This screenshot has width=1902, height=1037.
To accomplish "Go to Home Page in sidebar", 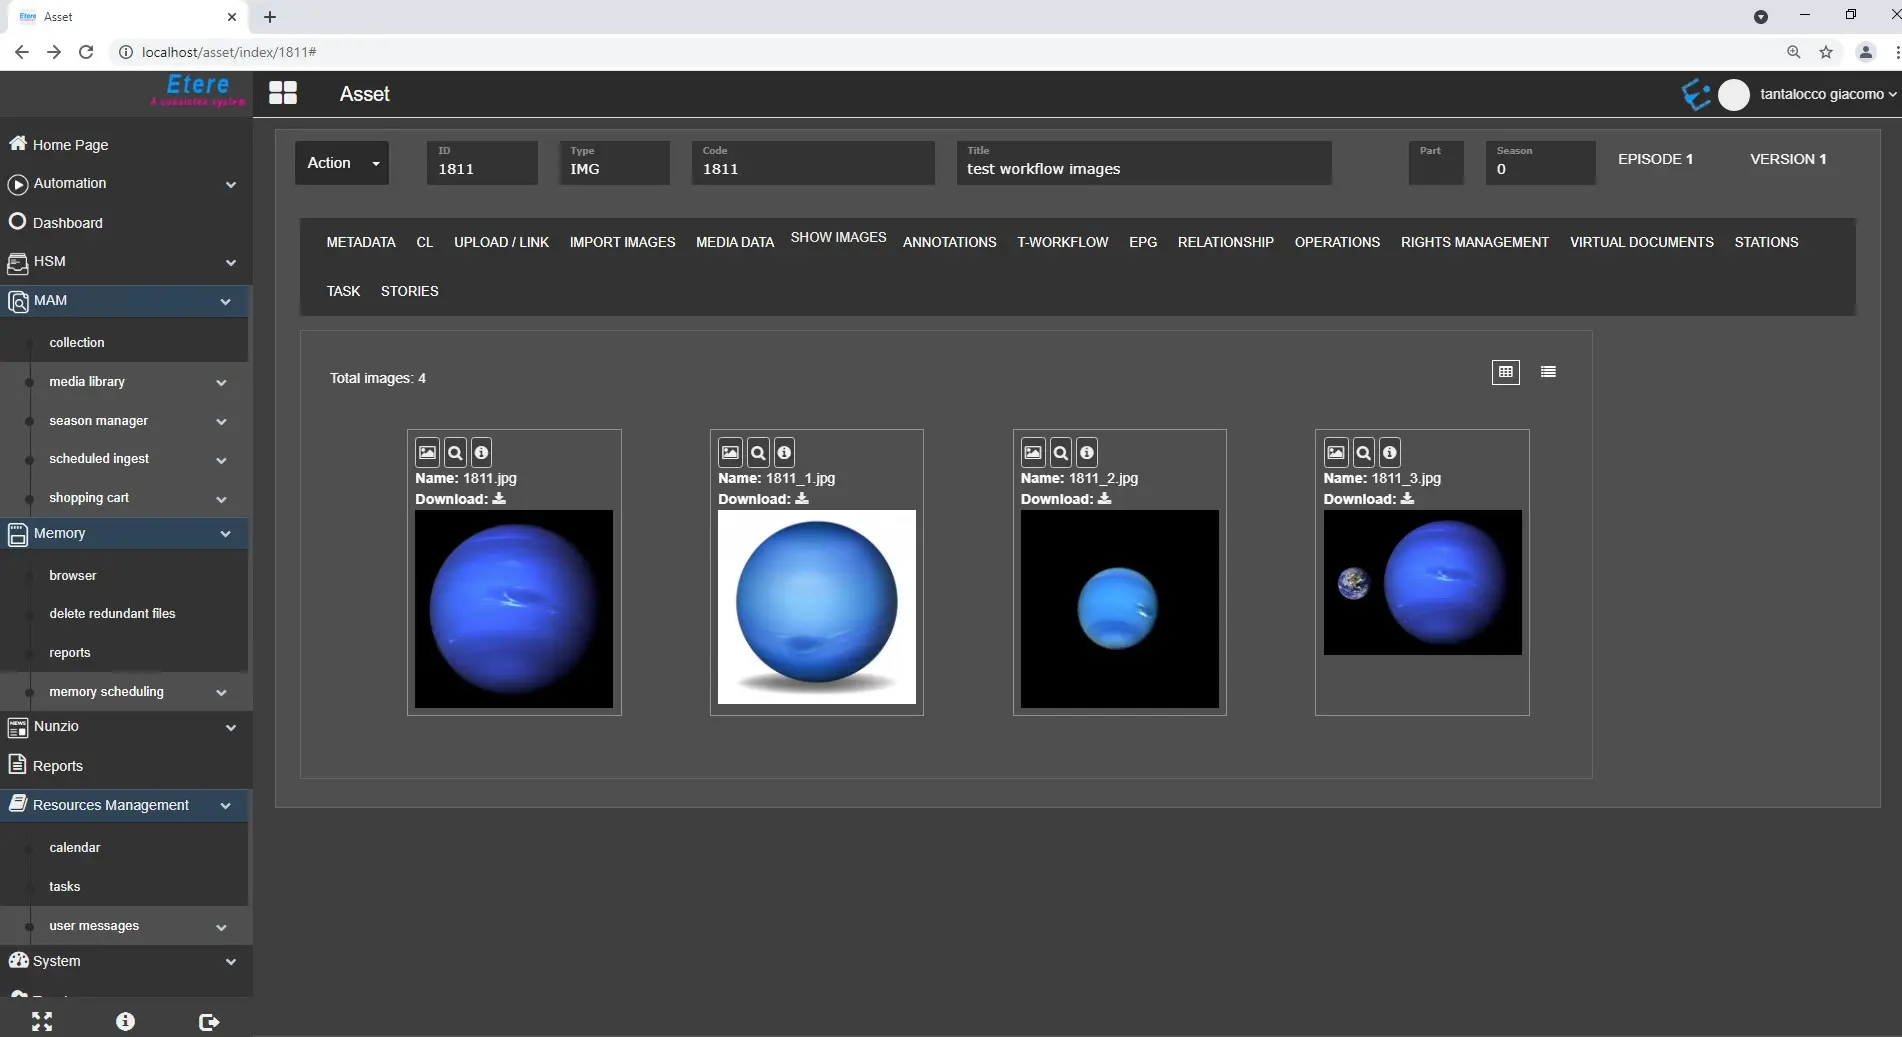I will coord(70,145).
